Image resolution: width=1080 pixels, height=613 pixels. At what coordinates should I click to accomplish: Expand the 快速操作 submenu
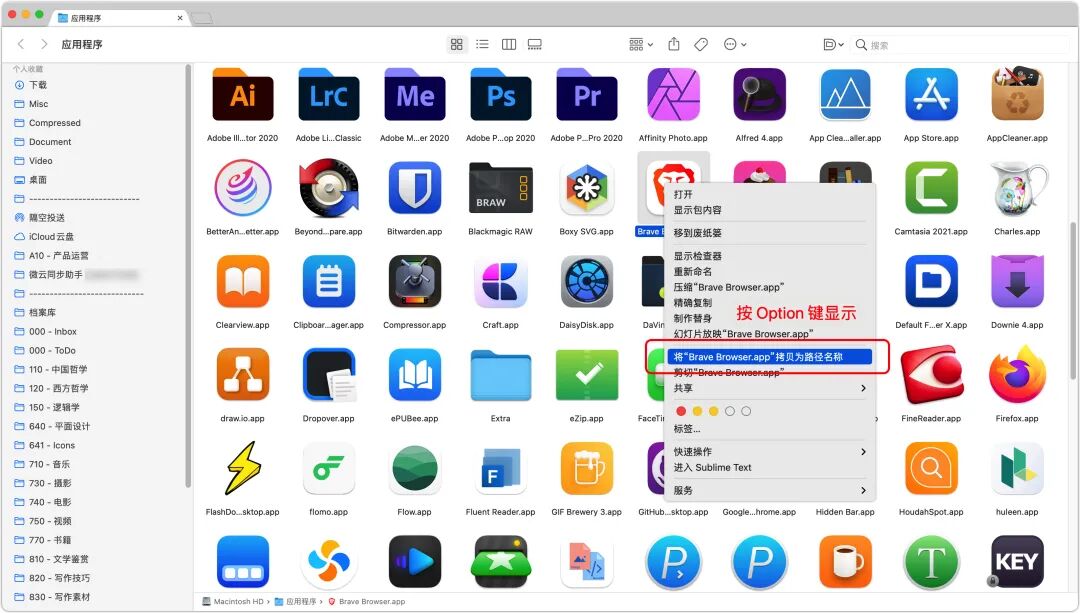point(769,452)
